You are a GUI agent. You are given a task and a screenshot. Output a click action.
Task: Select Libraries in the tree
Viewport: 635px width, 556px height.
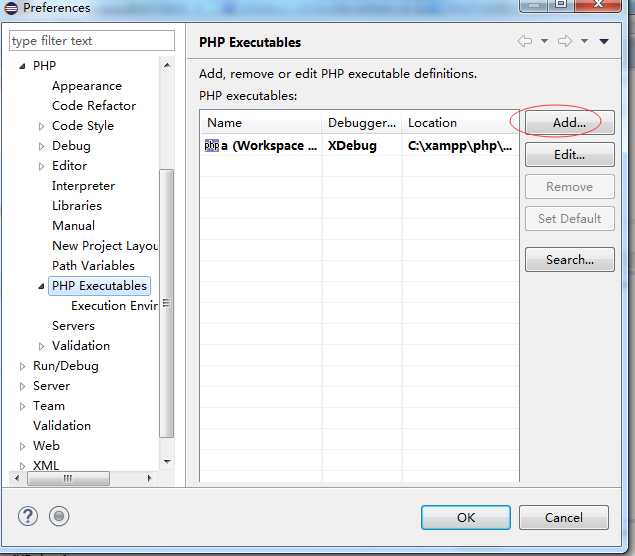pos(77,206)
